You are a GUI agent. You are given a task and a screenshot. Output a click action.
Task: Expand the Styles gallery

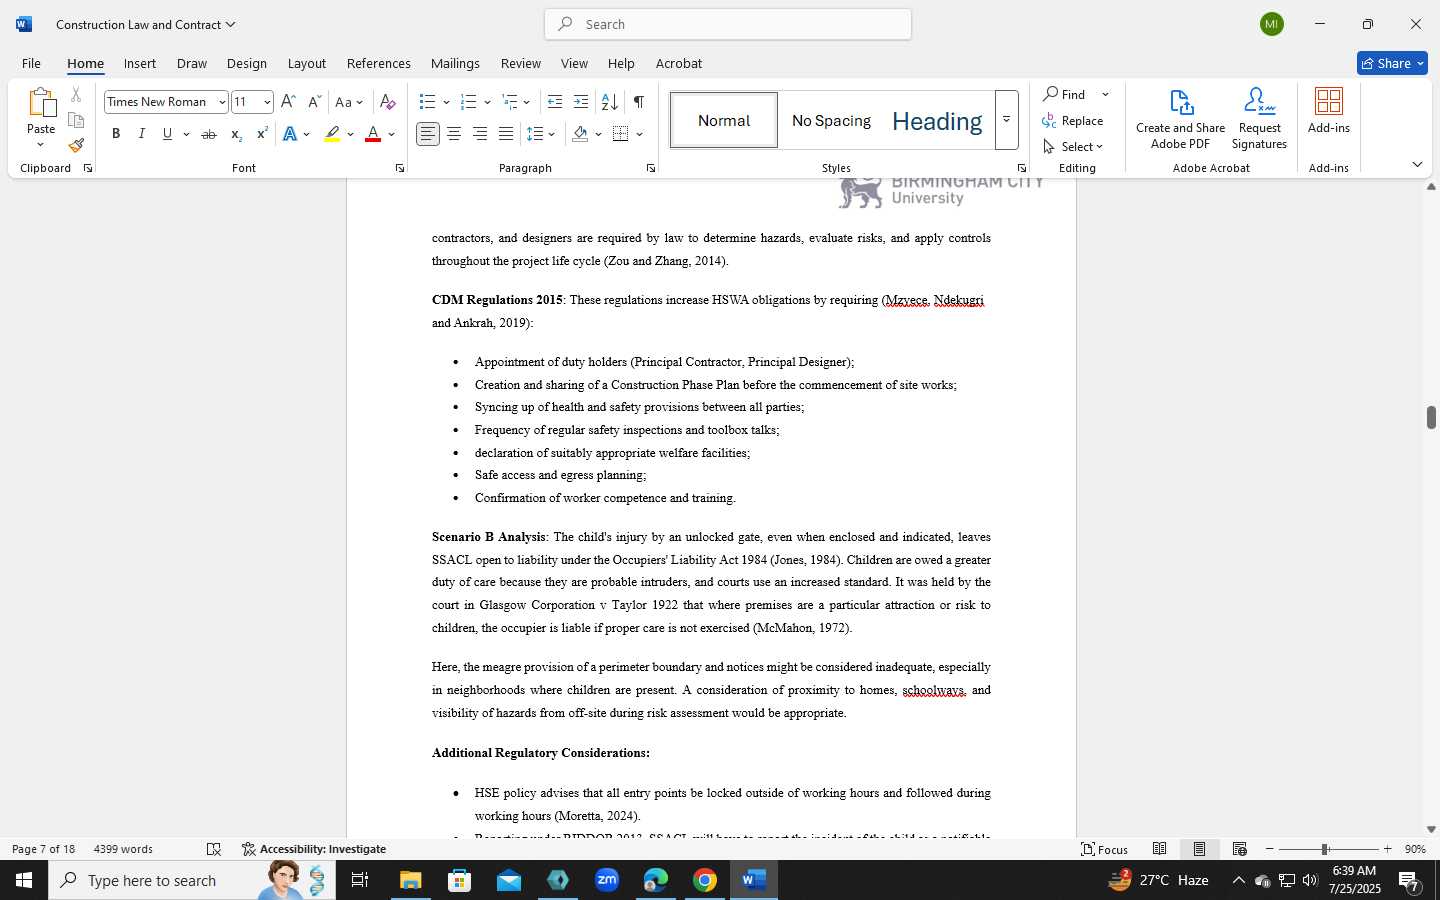point(1006,120)
